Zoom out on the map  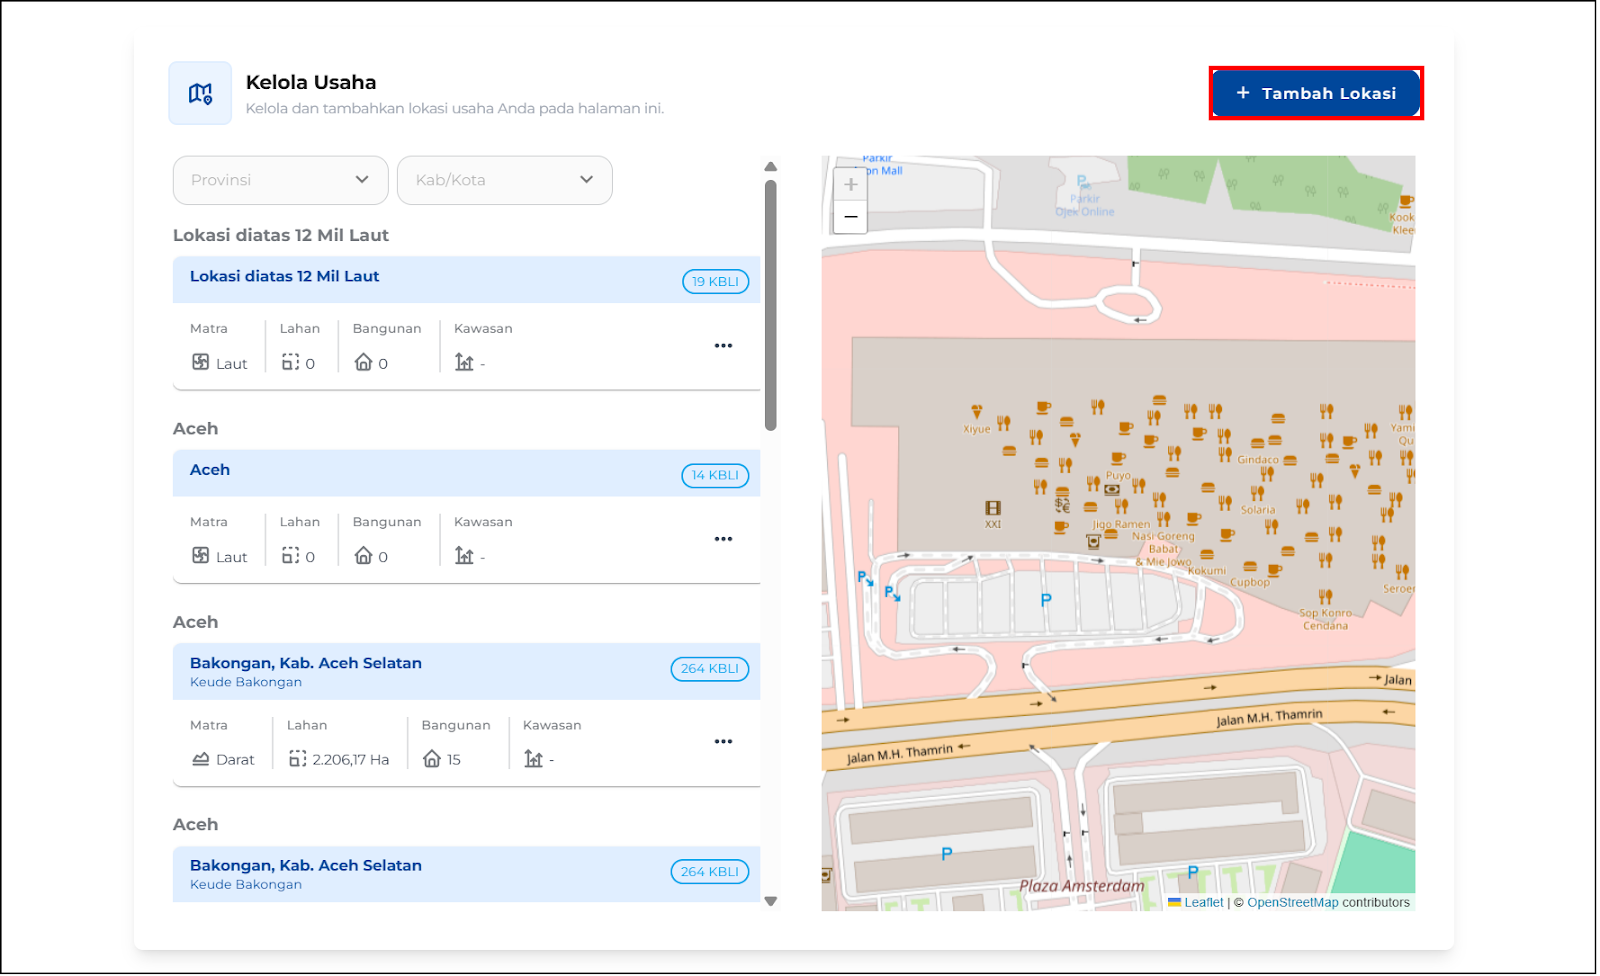(x=850, y=217)
